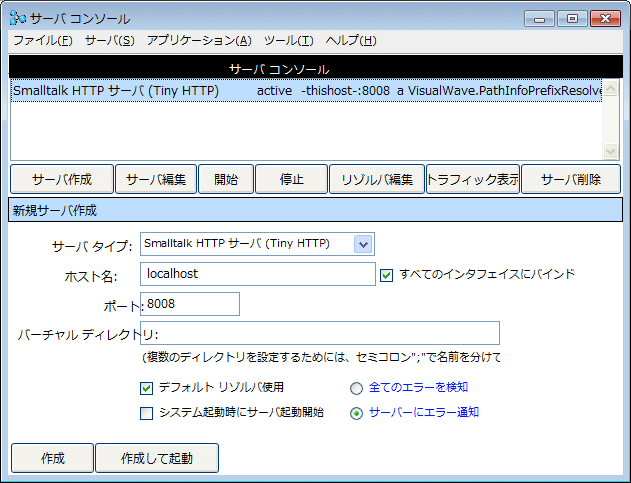Toggle すべてのインタフェイスにバインド checkbox
The height and width of the screenshot is (483, 631).
pyautogui.click(x=387, y=274)
